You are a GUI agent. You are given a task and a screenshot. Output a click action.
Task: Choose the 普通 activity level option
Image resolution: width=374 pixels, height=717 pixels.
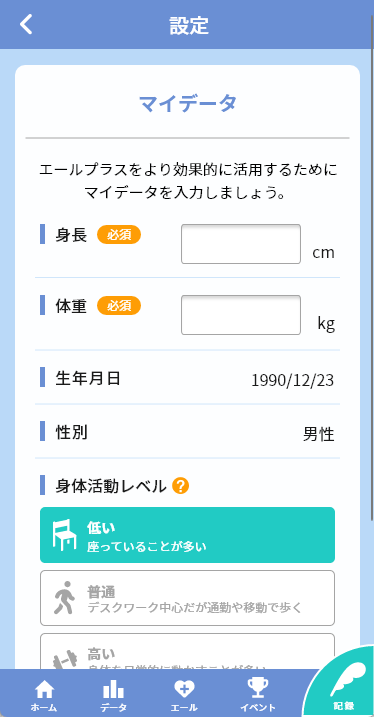pyautogui.click(x=187, y=598)
